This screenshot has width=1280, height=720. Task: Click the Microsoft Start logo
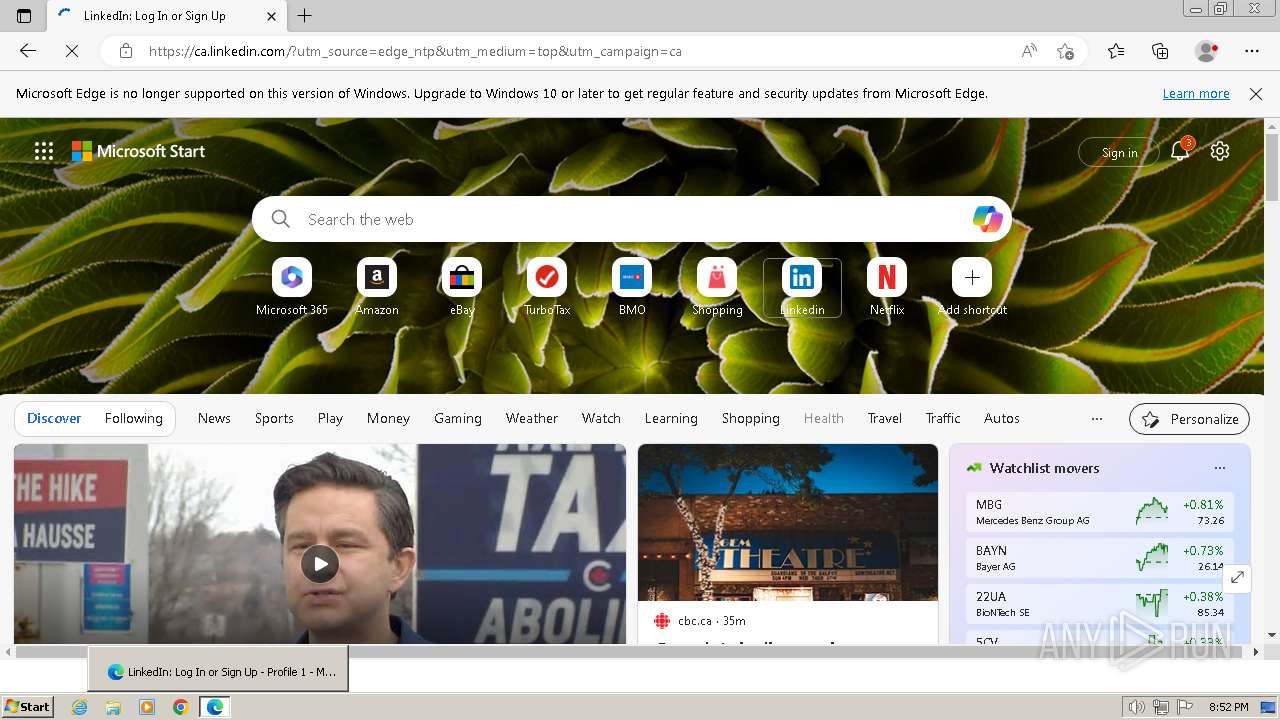(x=138, y=151)
